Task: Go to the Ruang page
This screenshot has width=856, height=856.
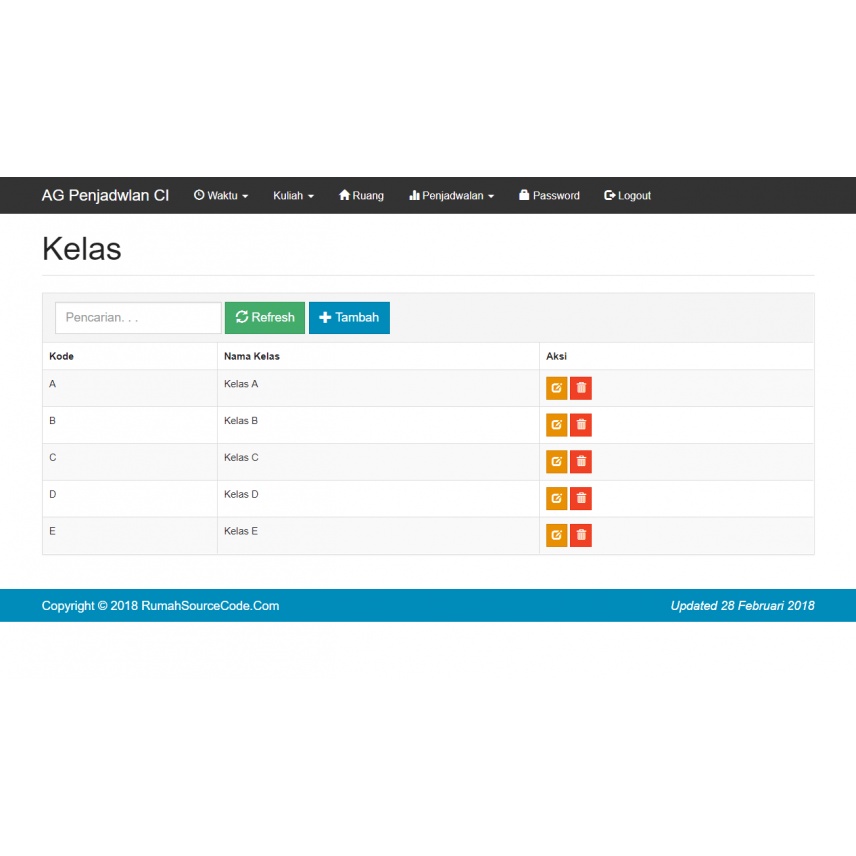Action: coord(361,195)
